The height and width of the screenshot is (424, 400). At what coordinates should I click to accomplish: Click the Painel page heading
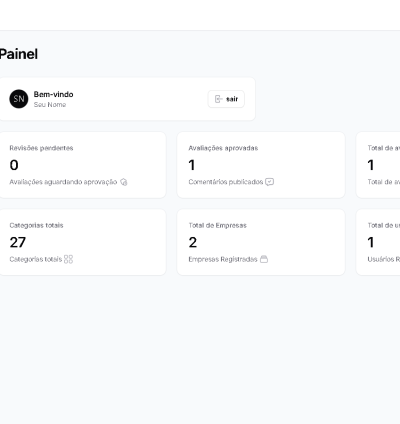18,54
